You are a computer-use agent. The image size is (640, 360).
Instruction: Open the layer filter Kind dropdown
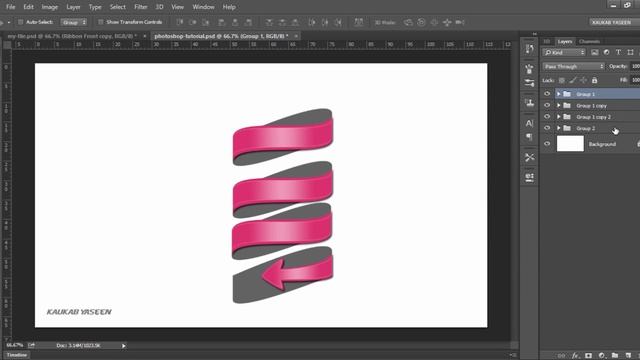tap(564, 52)
